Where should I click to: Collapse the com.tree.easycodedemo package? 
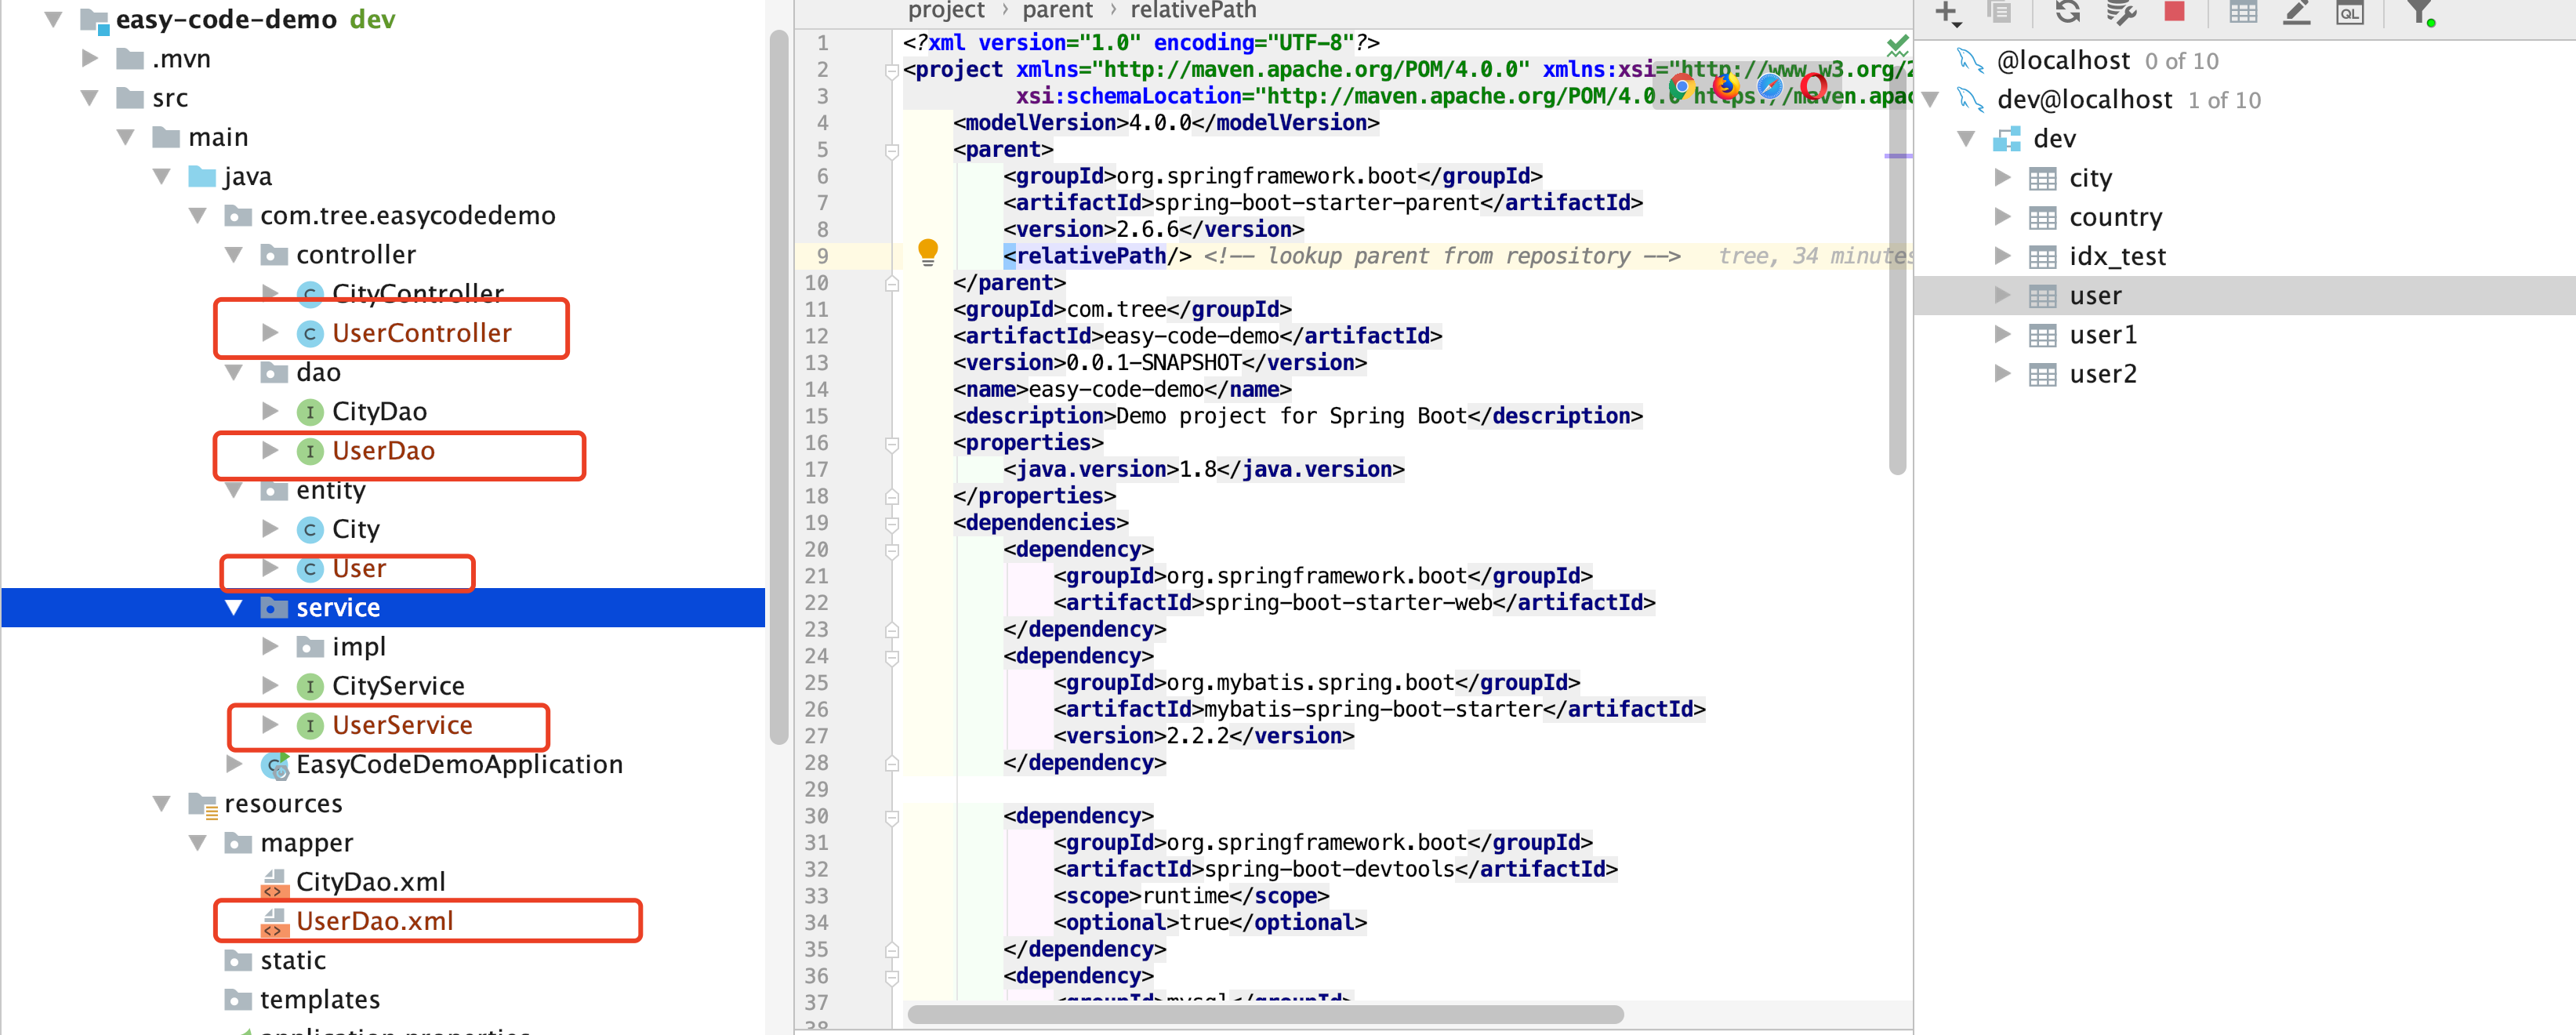198,215
